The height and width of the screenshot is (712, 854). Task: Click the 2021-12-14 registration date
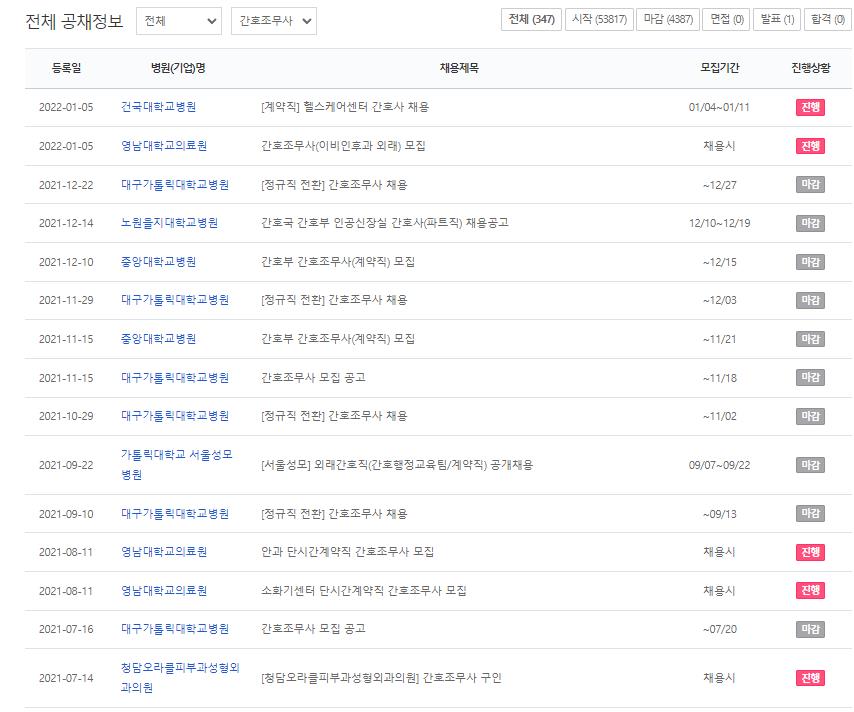66,223
